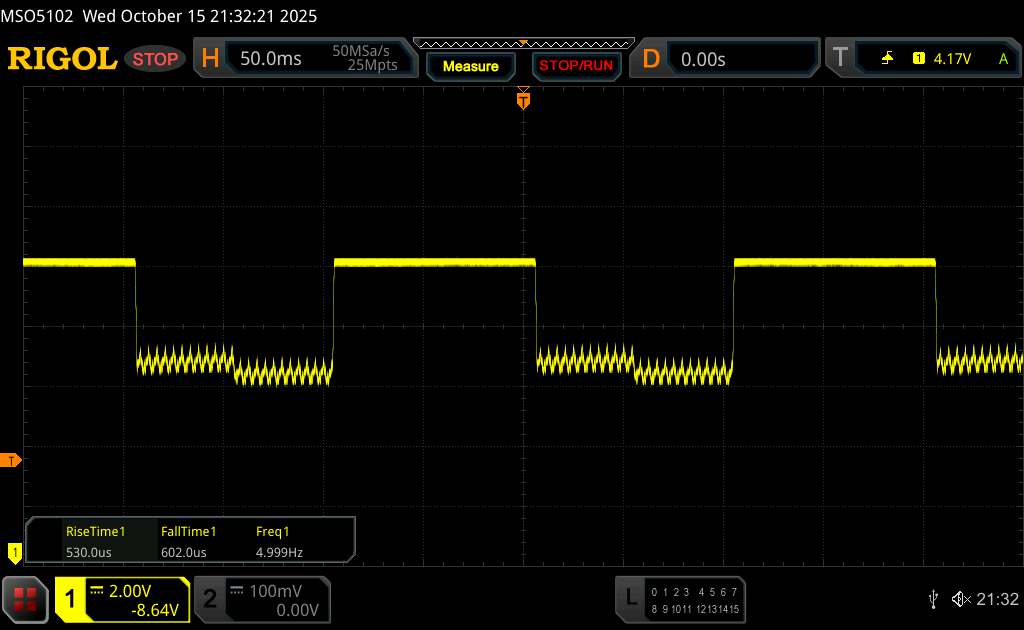Image resolution: width=1024 pixels, height=630 pixels.
Task: Open the red grid function menu icon
Action: point(26,599)
